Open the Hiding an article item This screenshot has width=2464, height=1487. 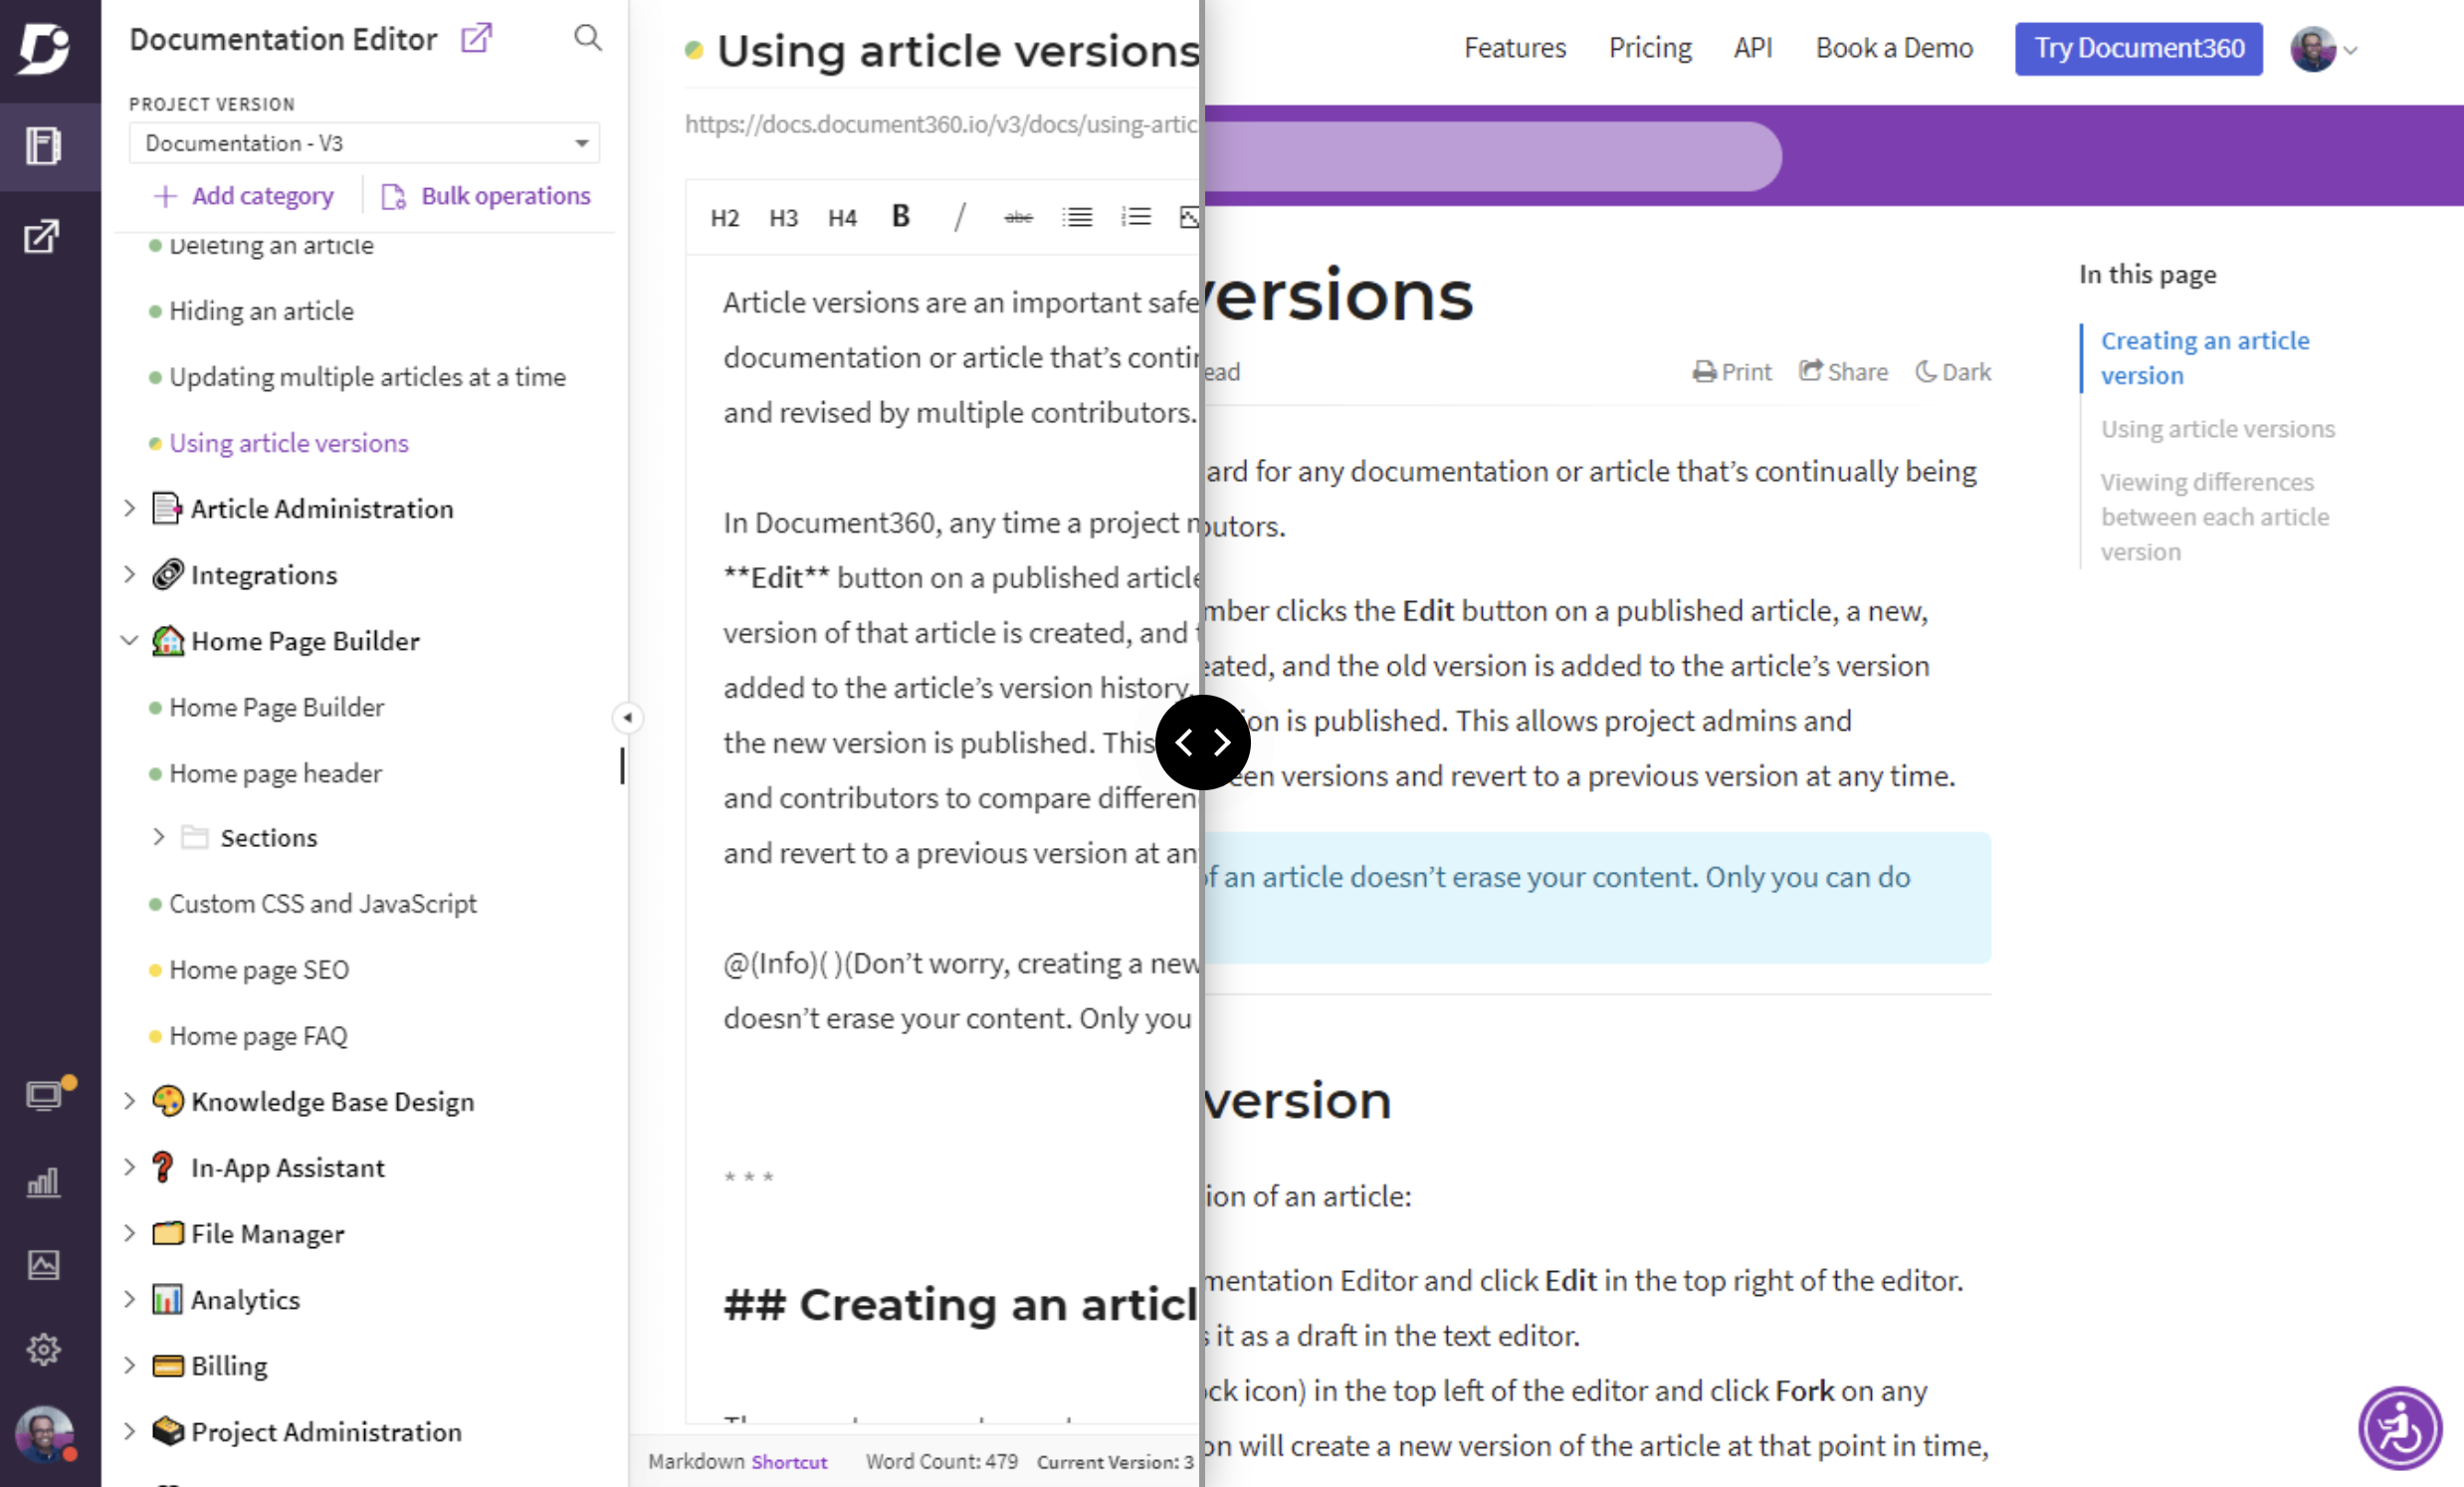pyautogui.click(x=261, y=311)
